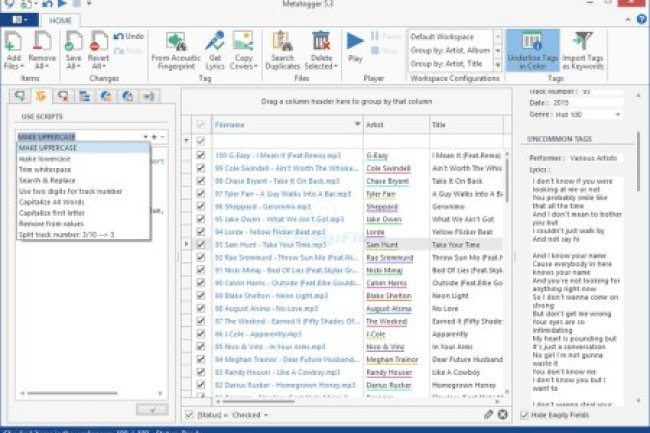Viewport: 650px width, 433px height.
Task: Uncheck the G-Eazy I Mean It row
Action: tap(201, 155)
